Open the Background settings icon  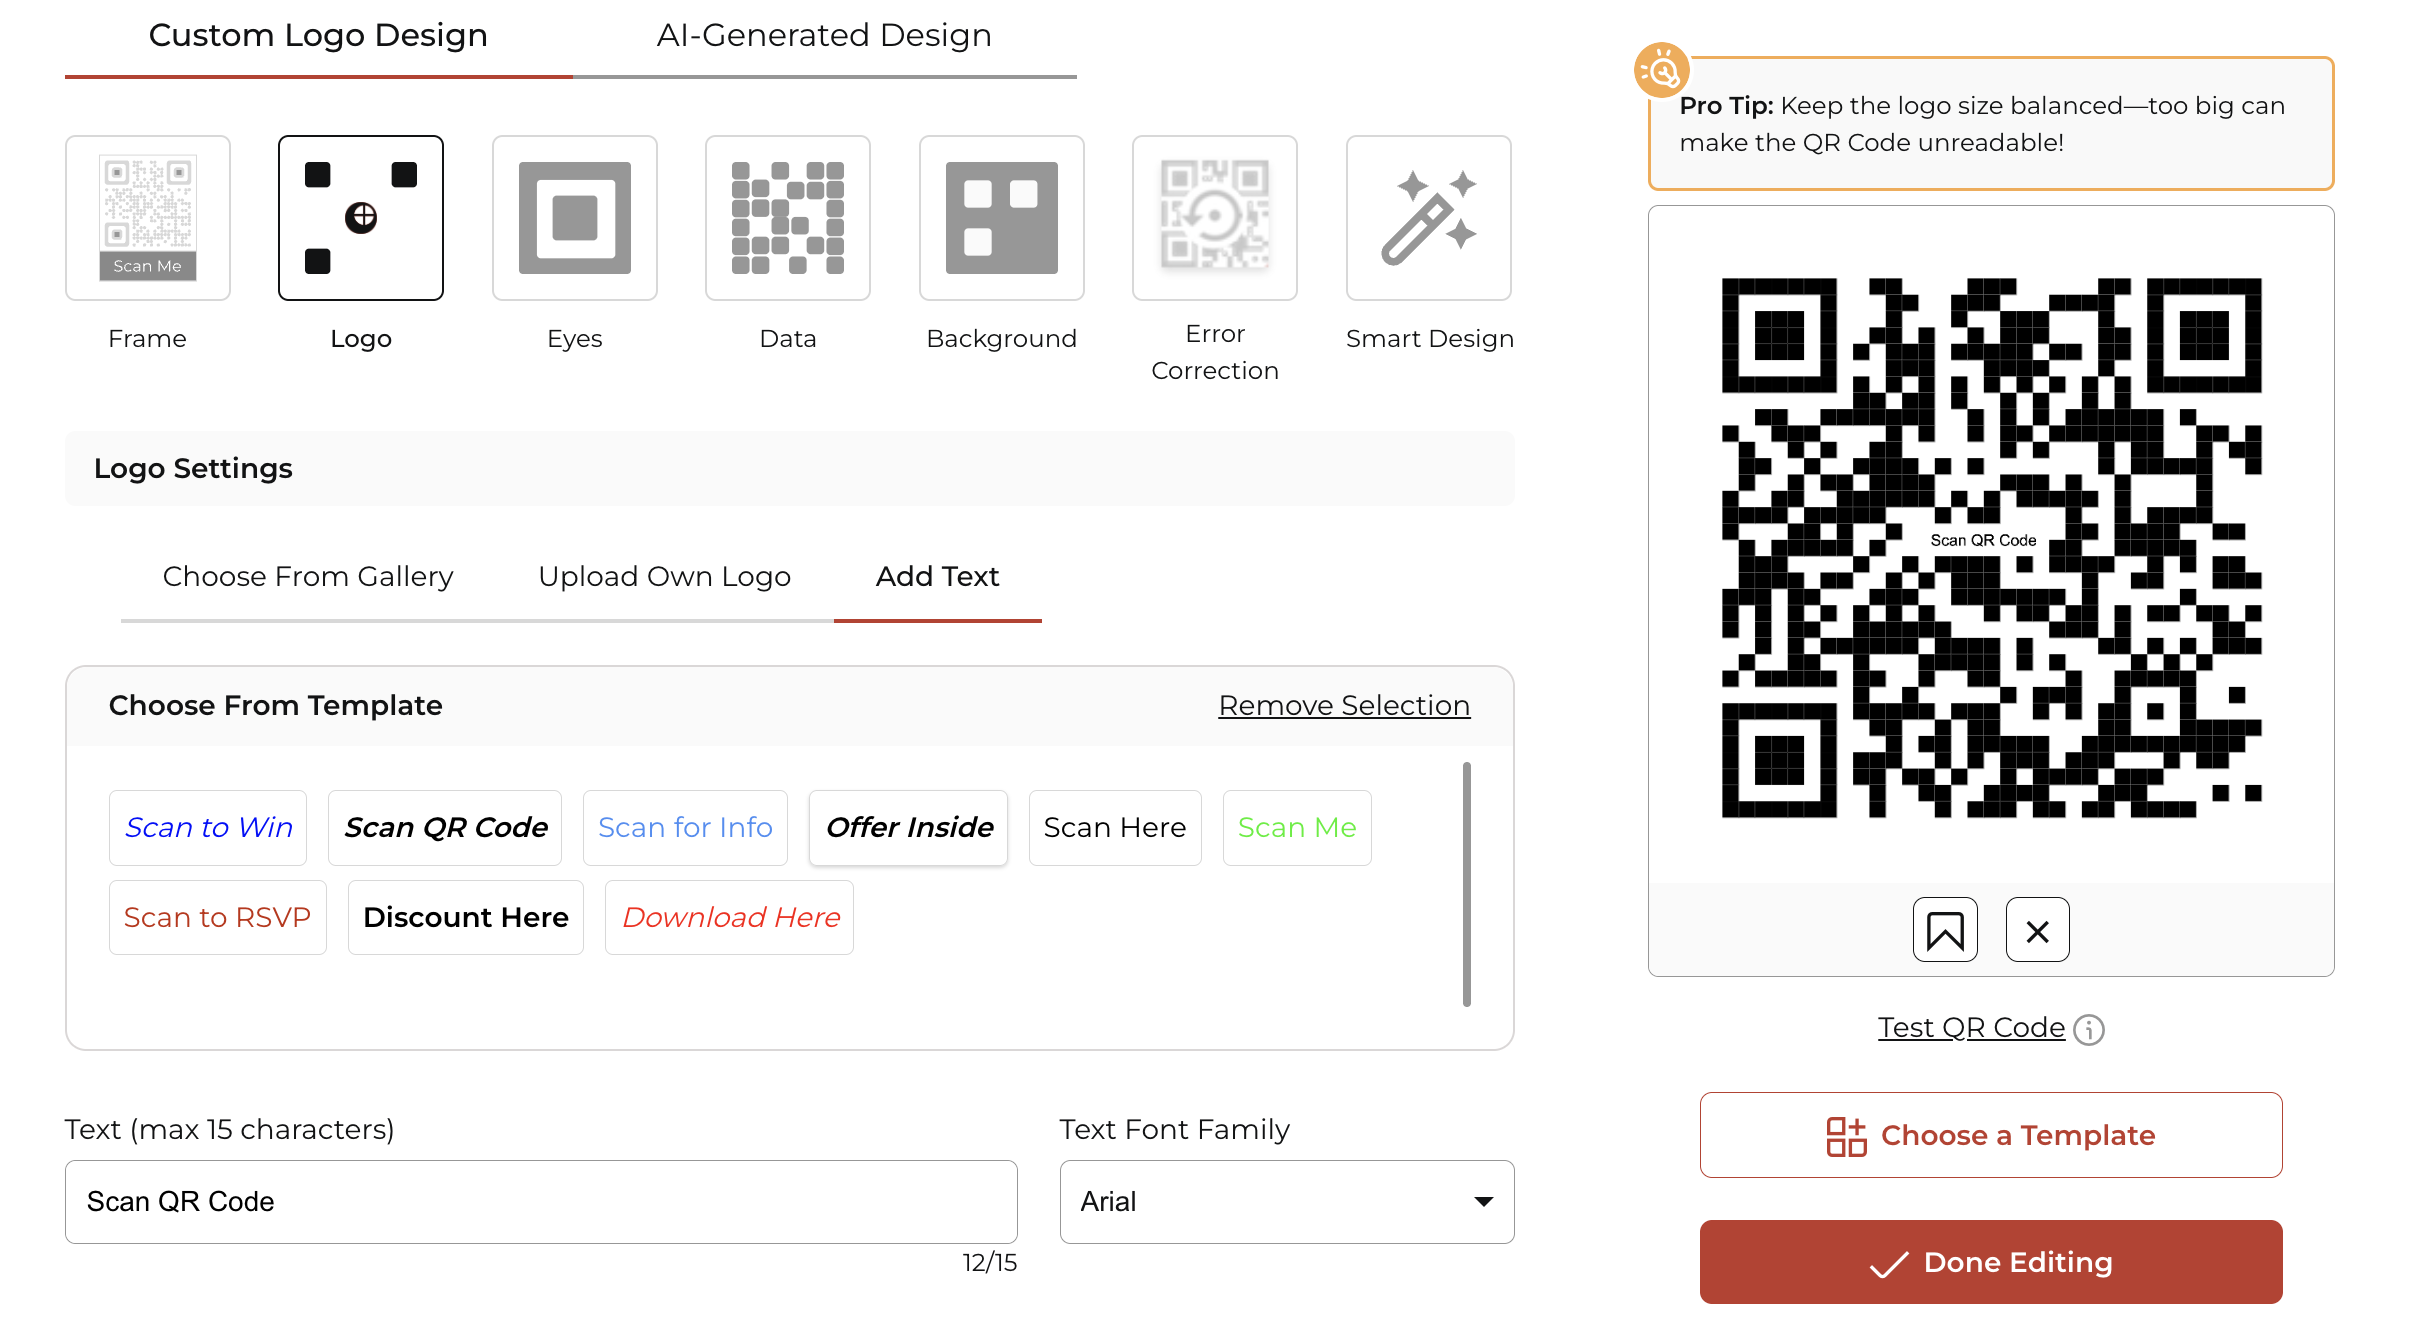pyautogui.click(x=1002, y=218)
